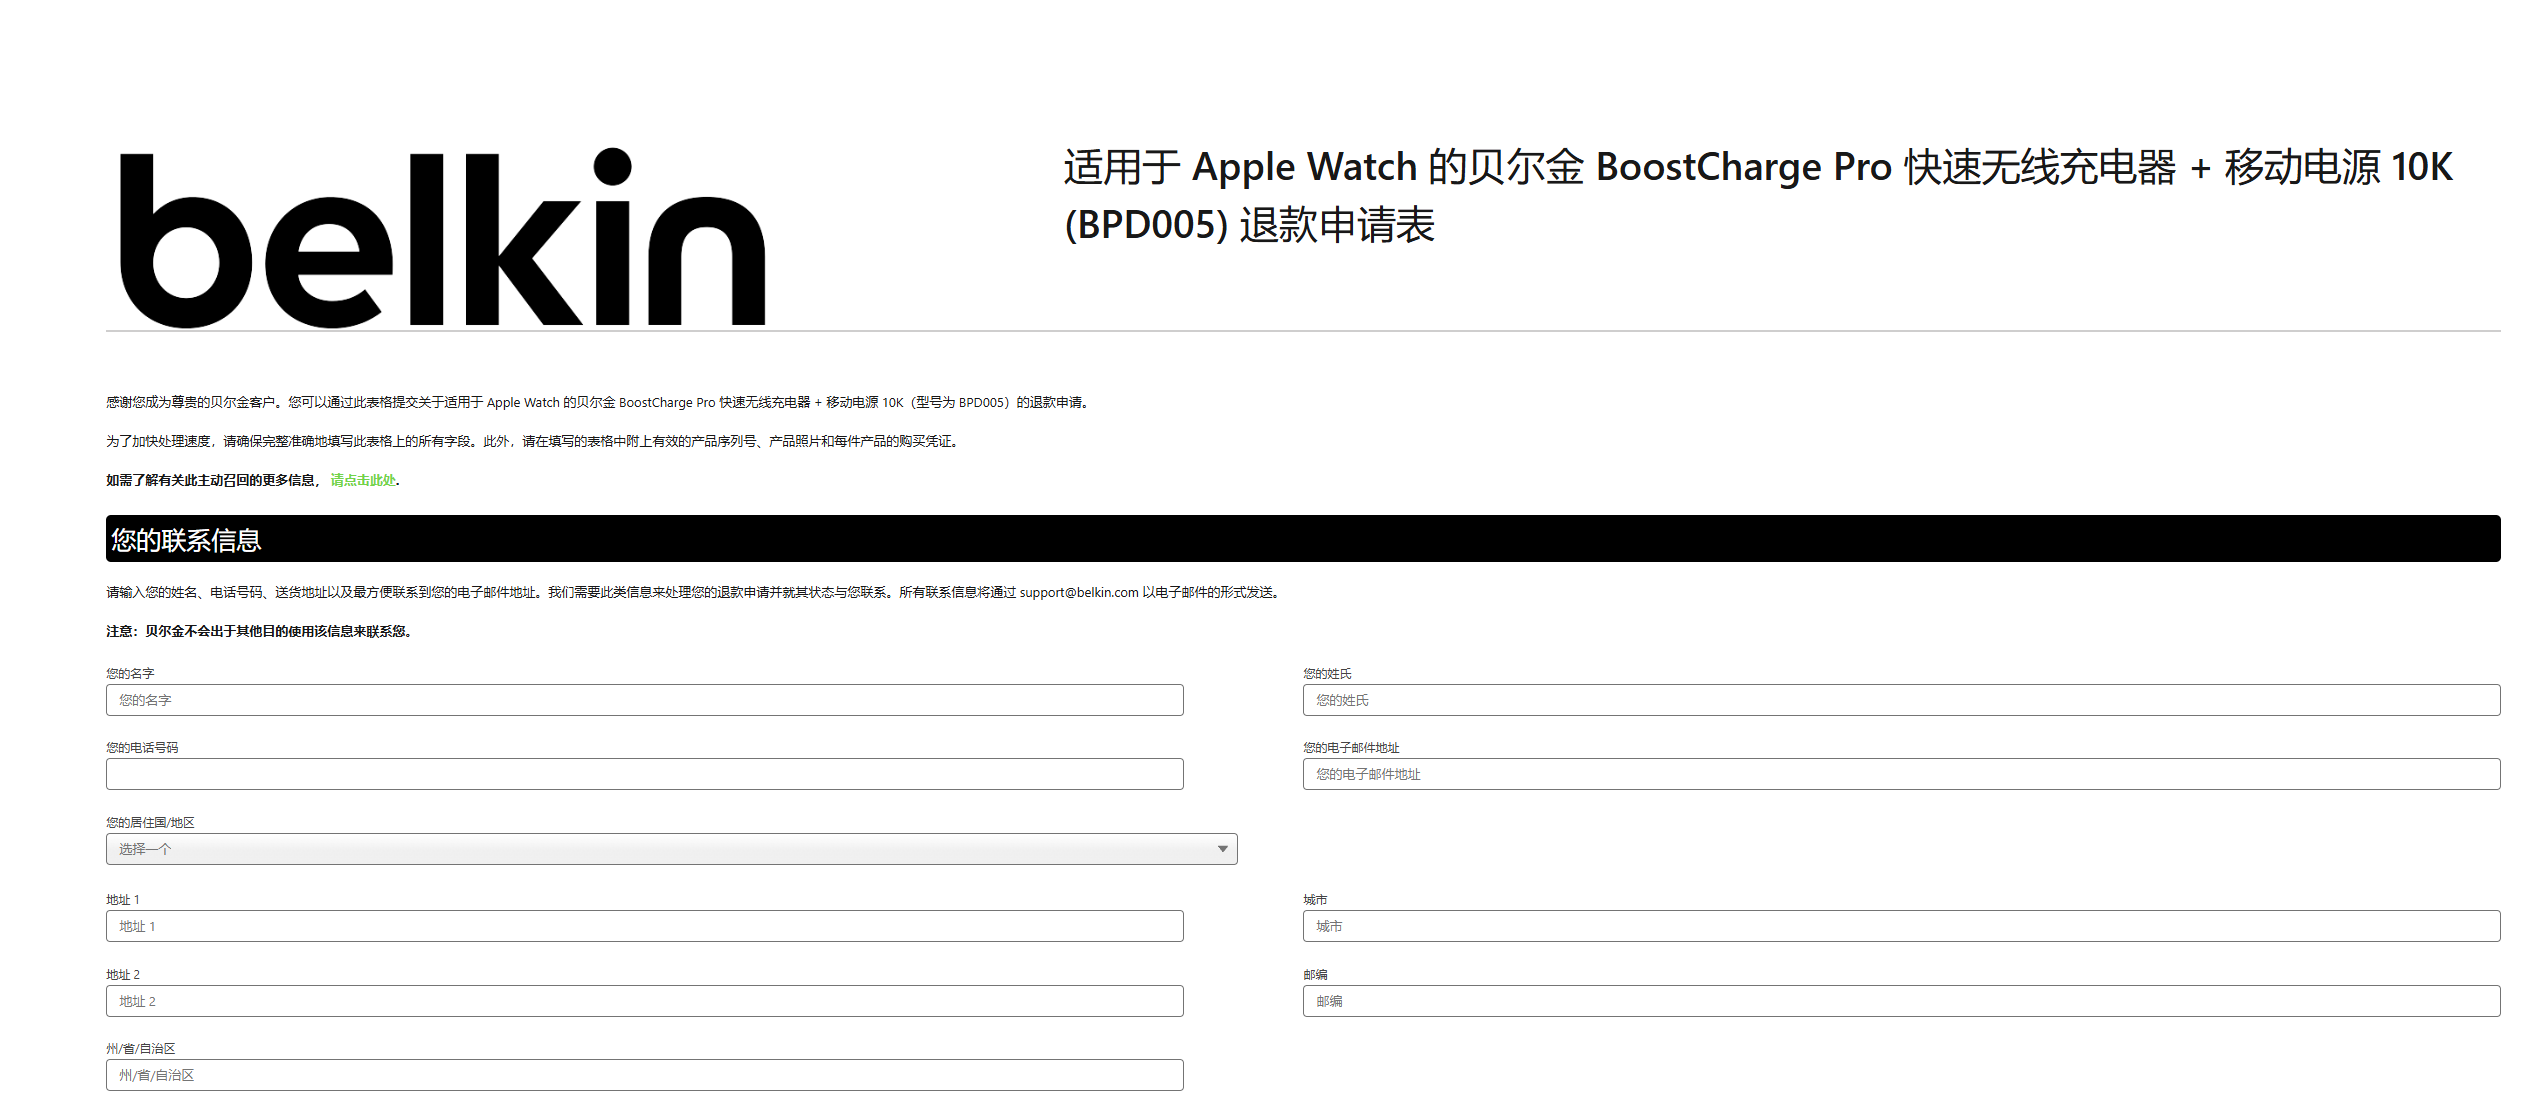This screenshot has width=2547, height=1113.
Task: Click the bold 注意 notice line
Action: click(x=260, y=632)
